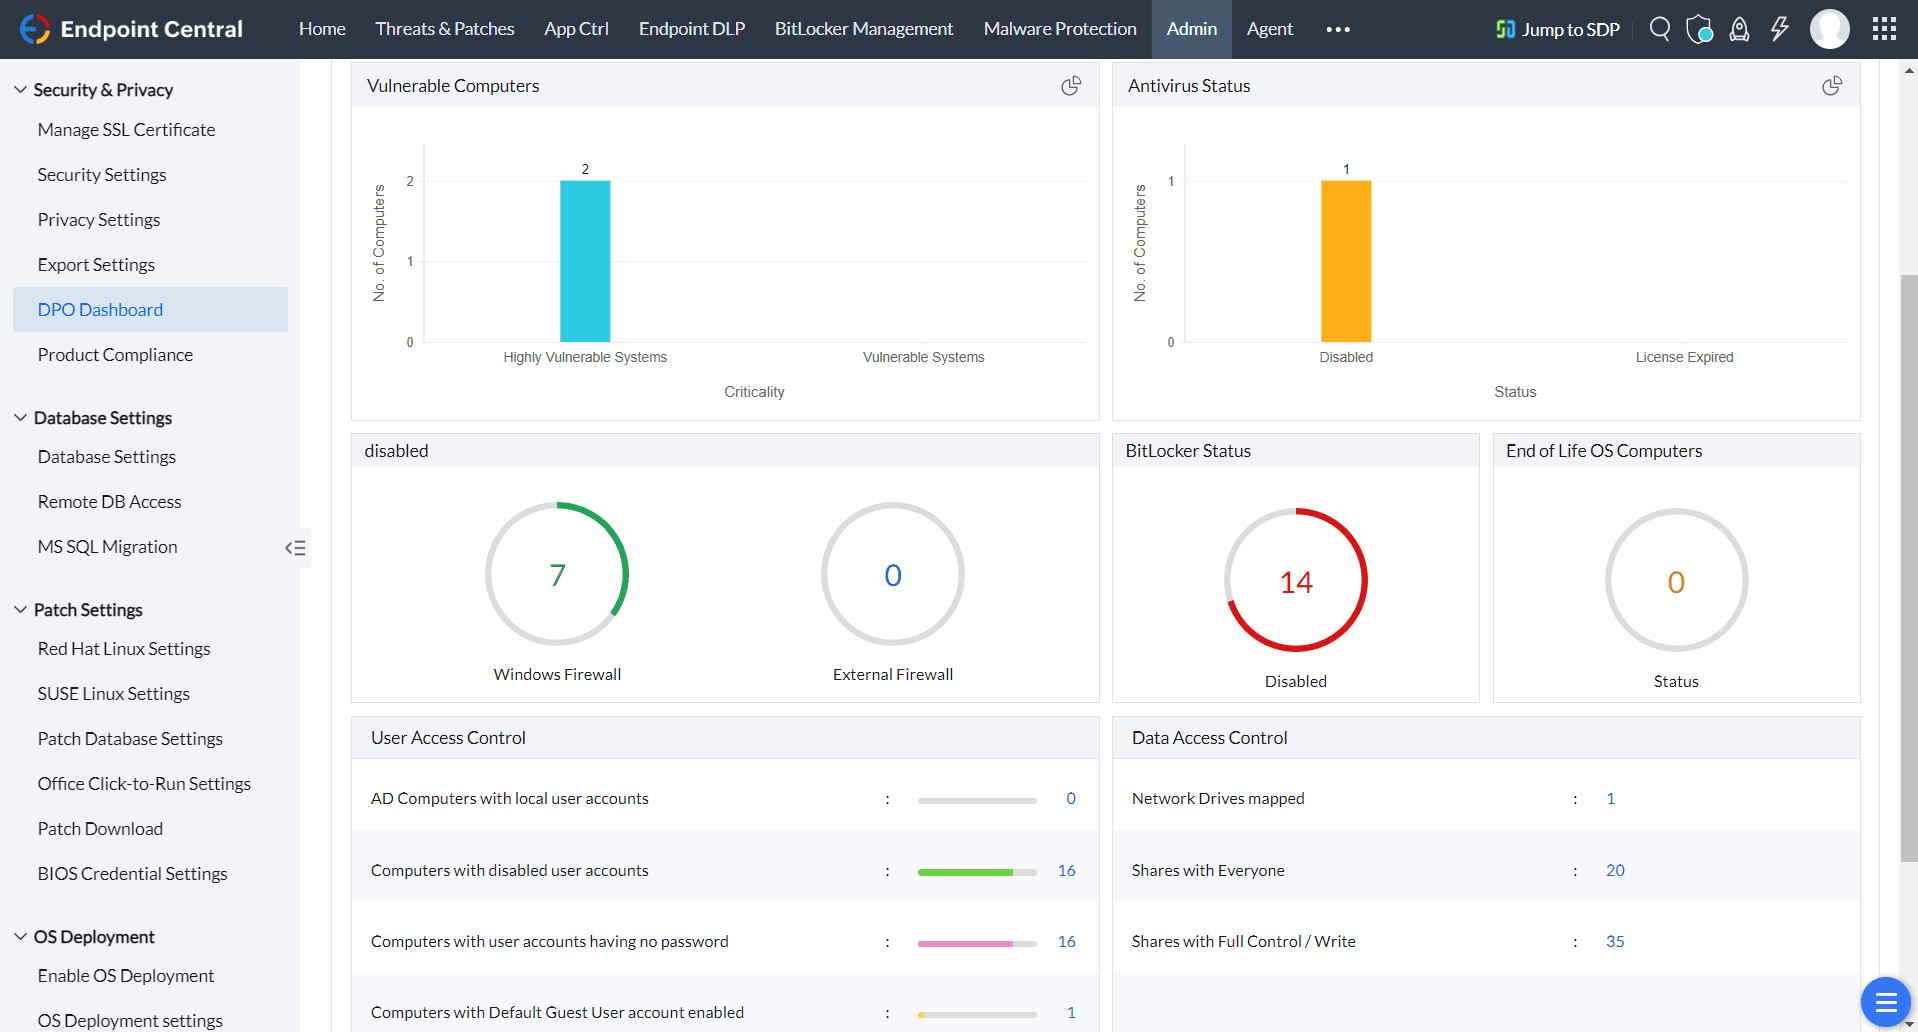Click Jump to SDP
1918x1032 pixels.
[1556, 29]
